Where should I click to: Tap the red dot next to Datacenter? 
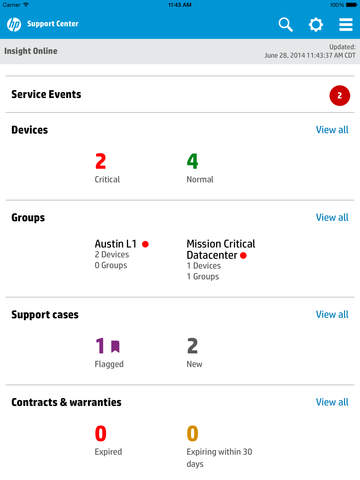click(x=243, y=255)
